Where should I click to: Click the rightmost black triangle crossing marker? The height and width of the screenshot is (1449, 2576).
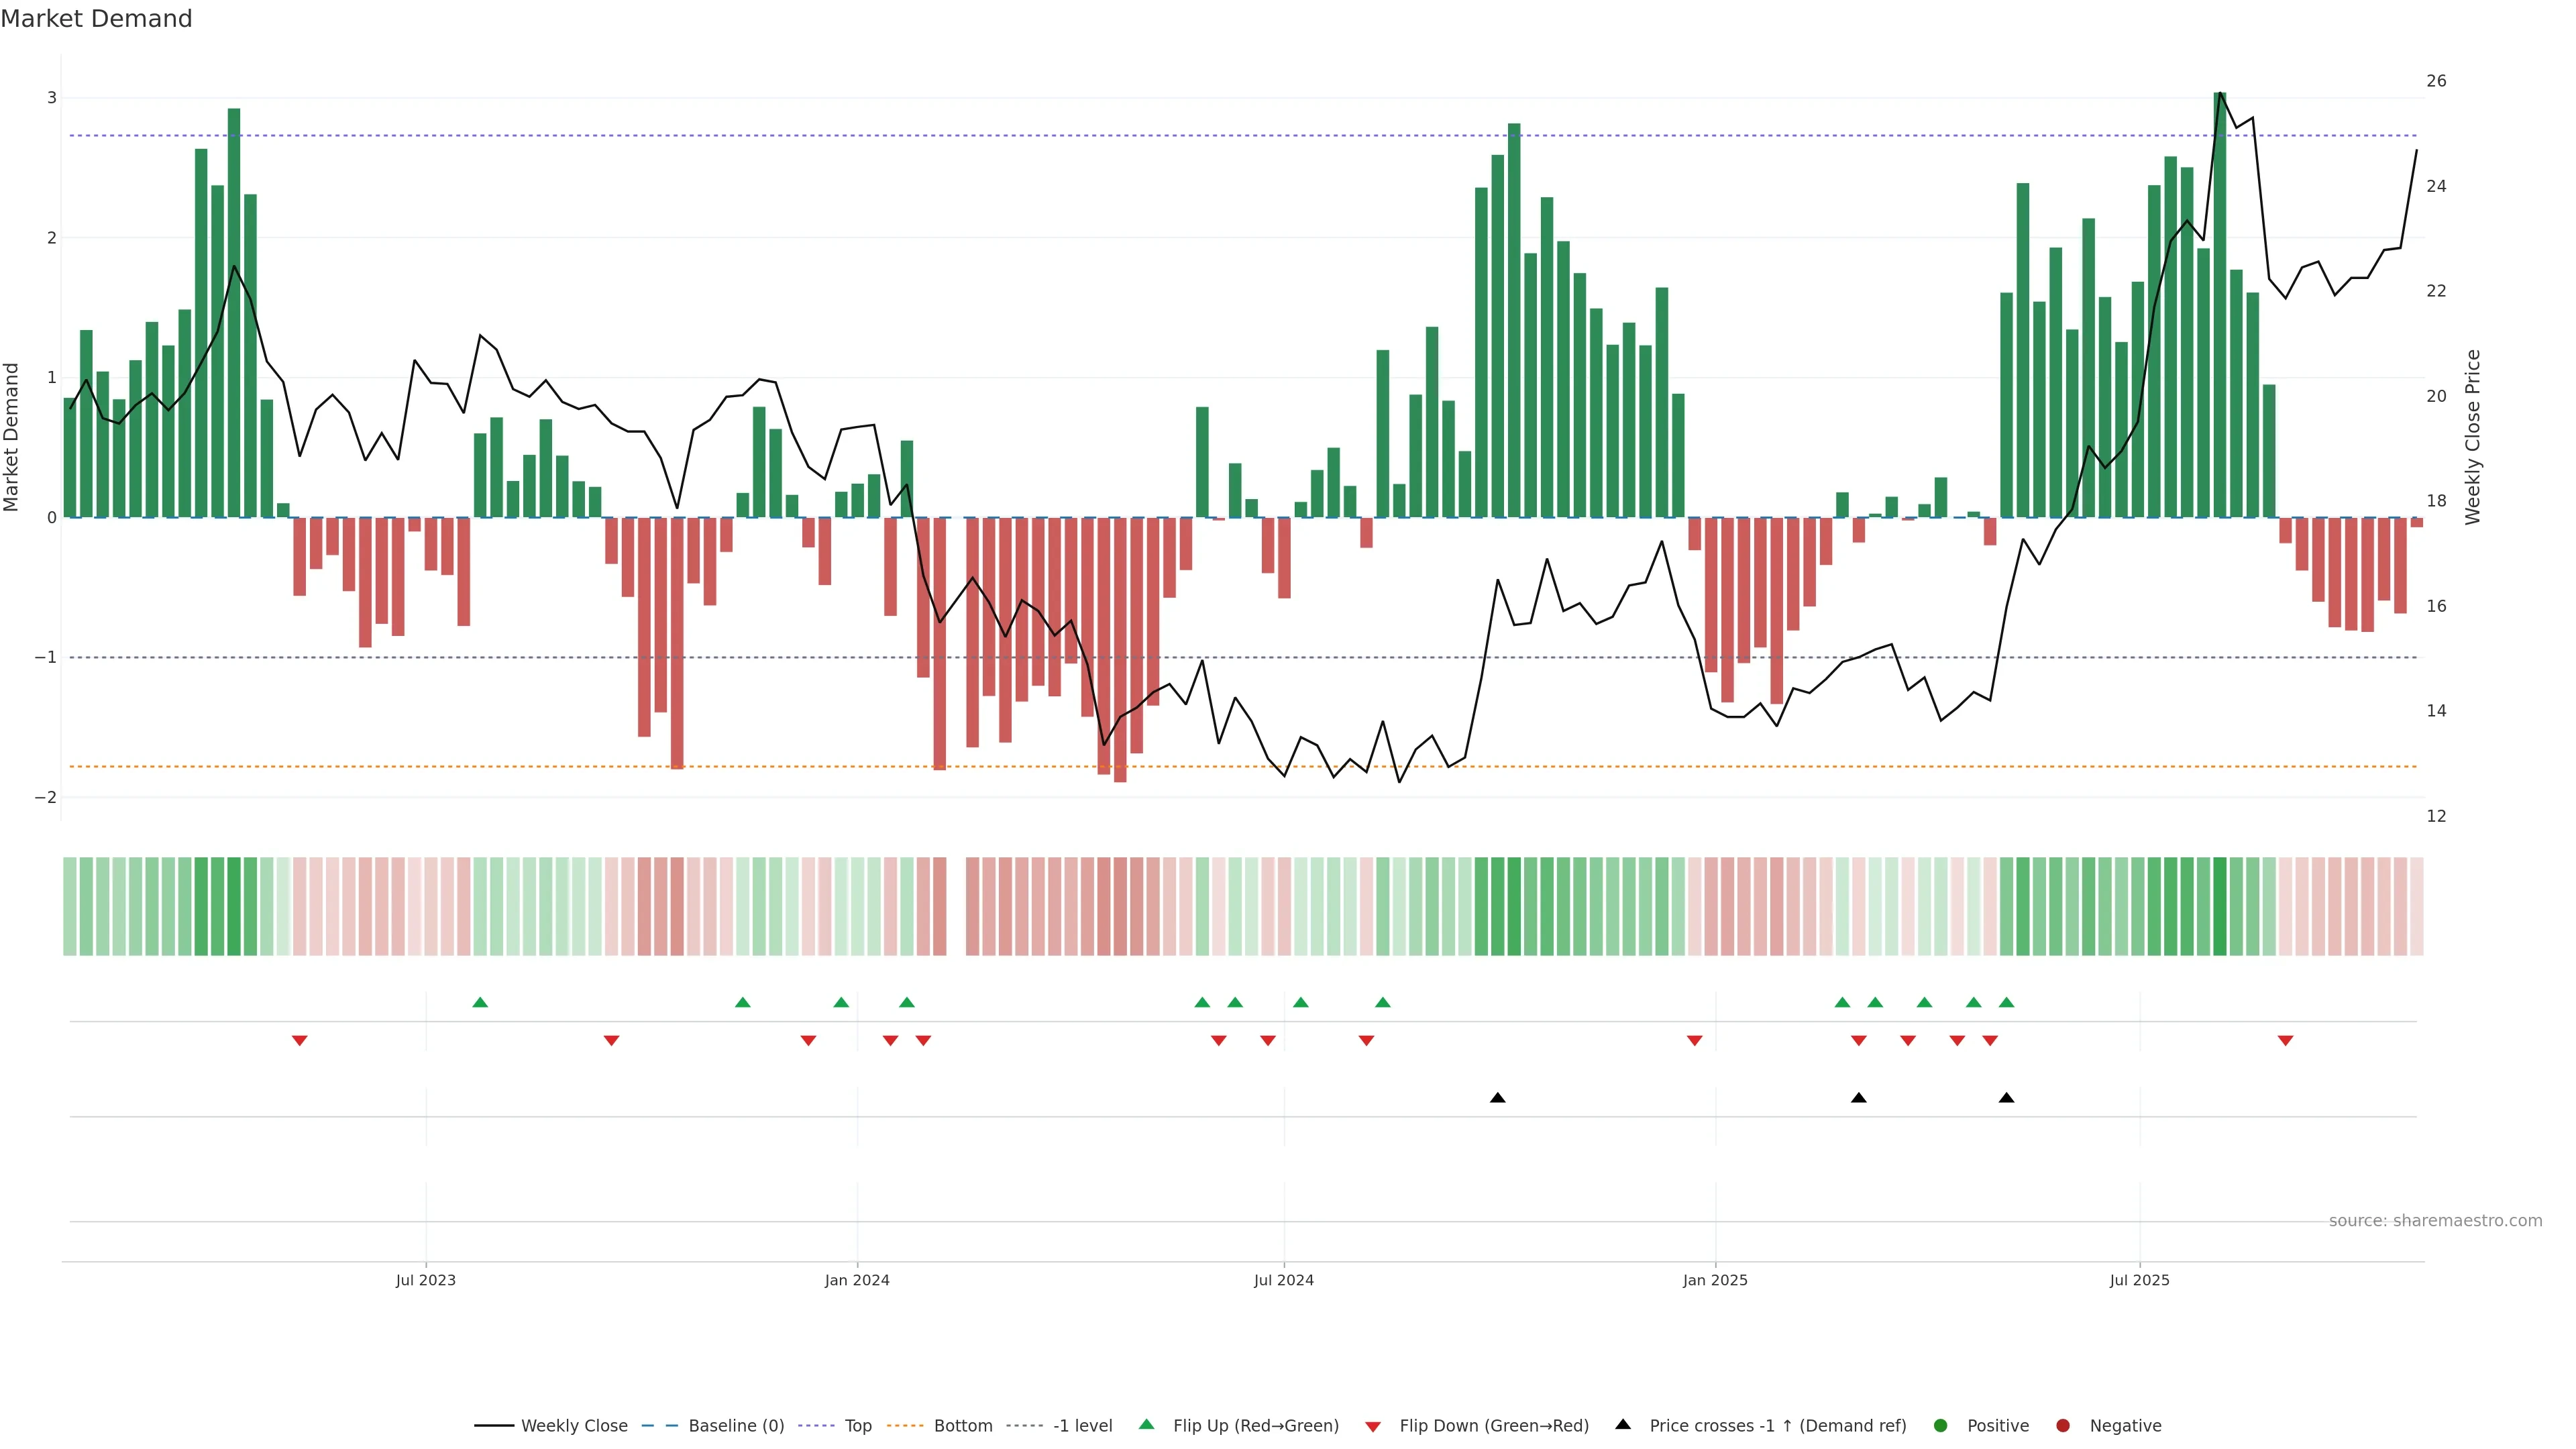tap(2006, 1097)
